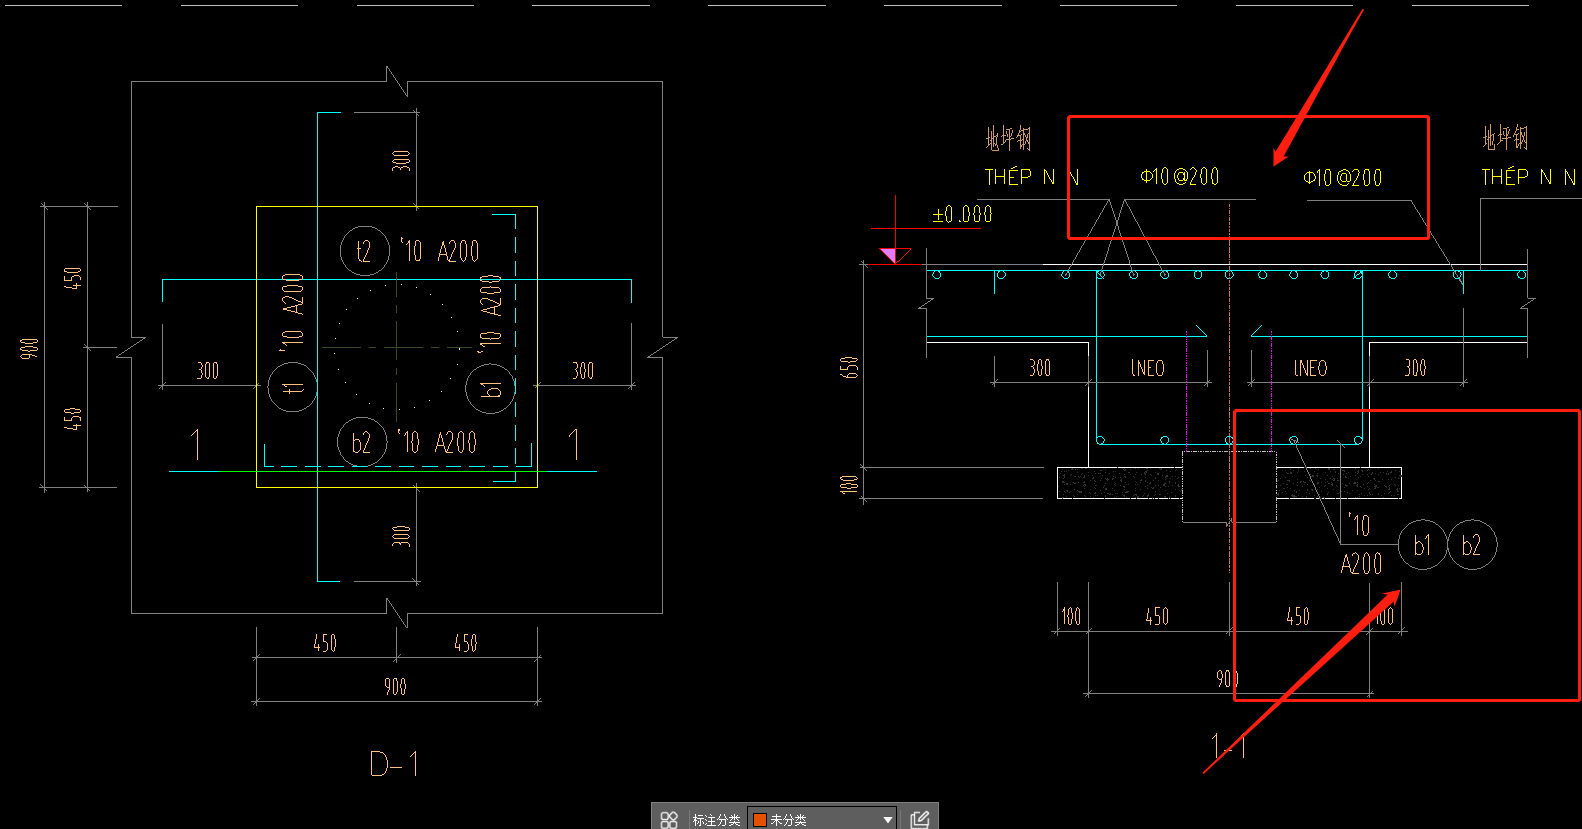Select the 650 vertical dimension text
Screen dimensions: 1582x829
(850, 367)
